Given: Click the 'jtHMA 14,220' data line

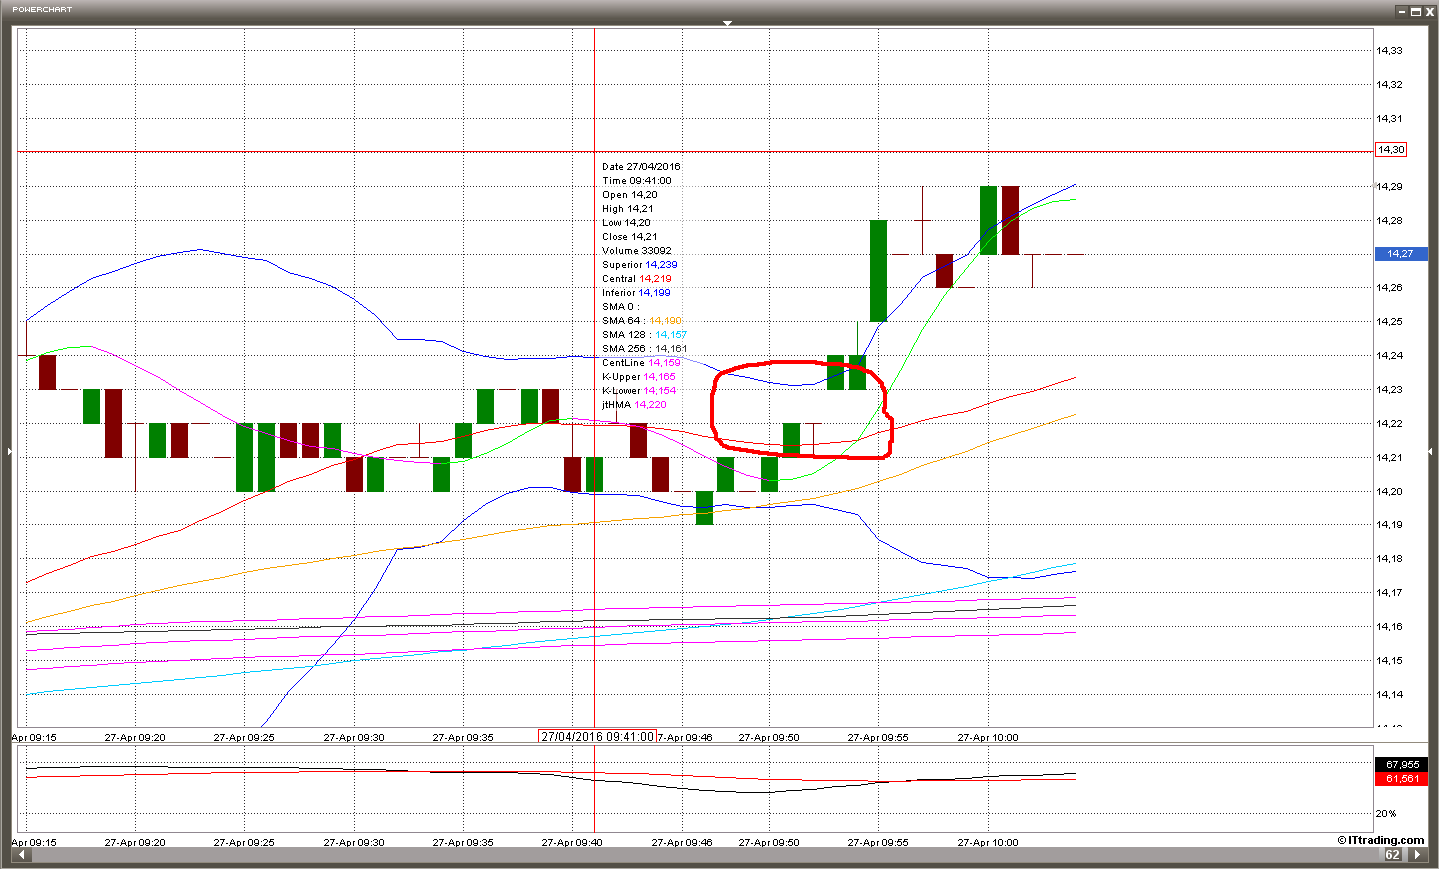Looking at the screenshot, I should pyautogui.click(x=634, y=405).
